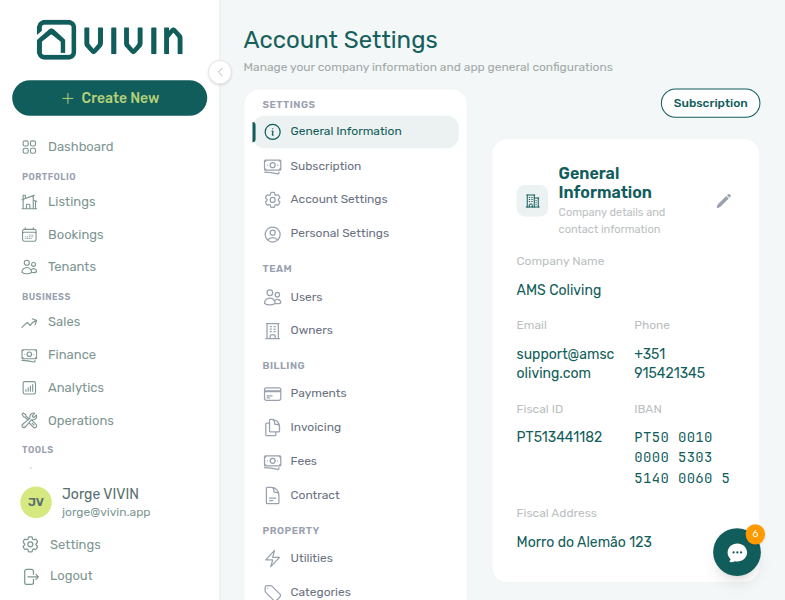Click the Finance banknote icon

30,355
